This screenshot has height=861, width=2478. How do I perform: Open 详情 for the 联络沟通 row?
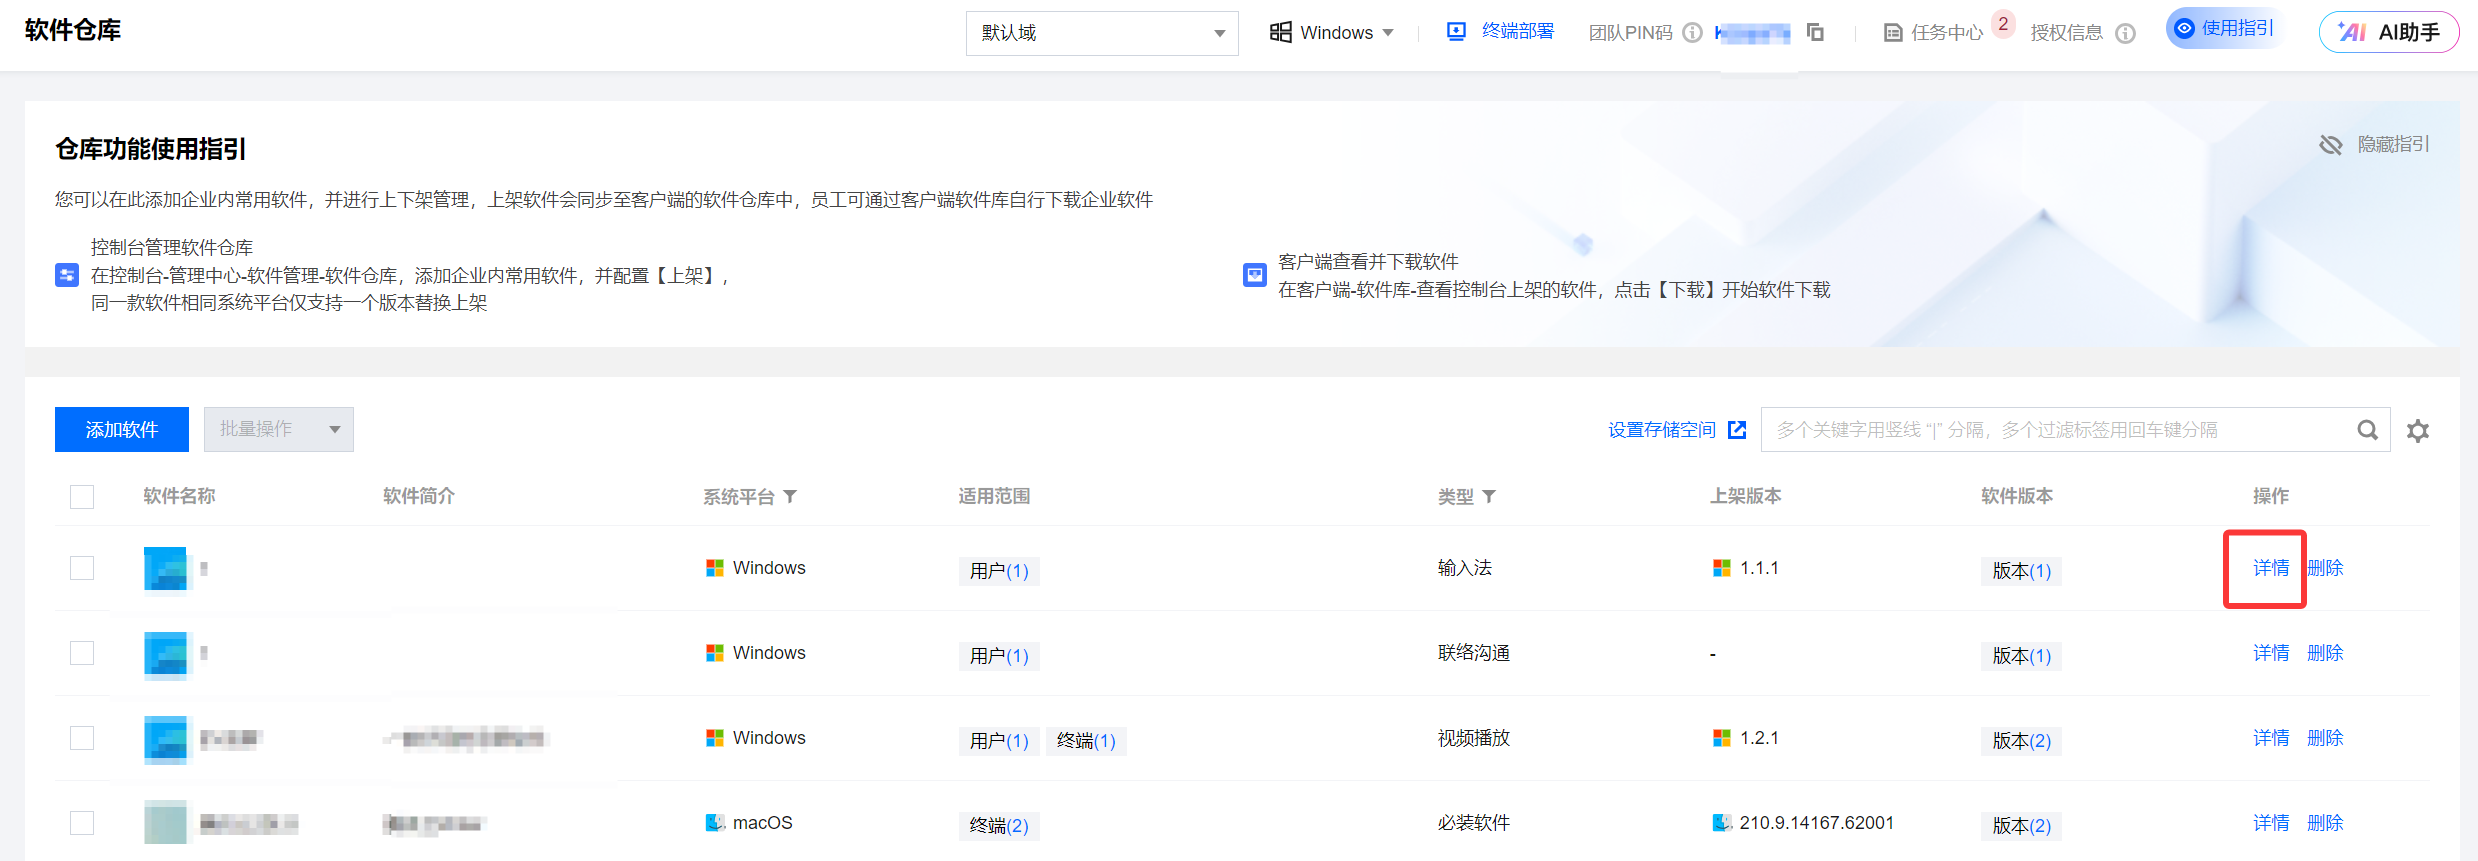(2270, 653)
